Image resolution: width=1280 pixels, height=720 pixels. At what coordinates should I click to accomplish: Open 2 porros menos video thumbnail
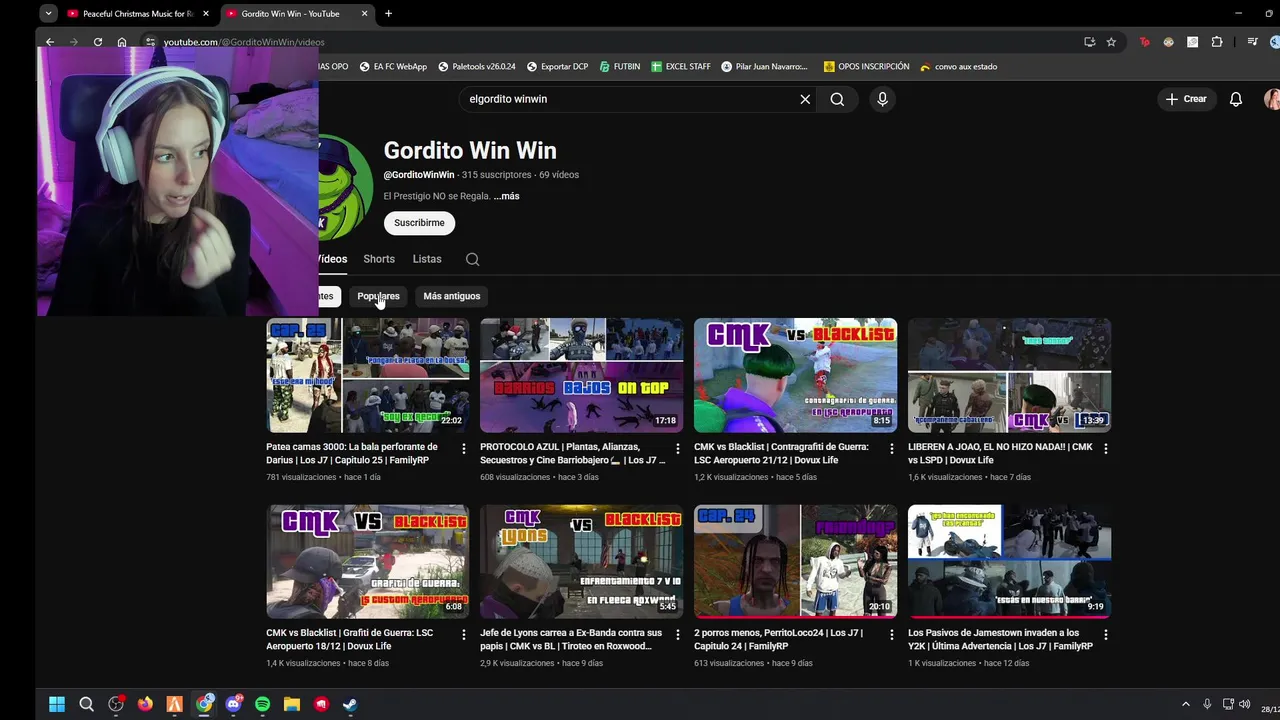pos(796,561)
